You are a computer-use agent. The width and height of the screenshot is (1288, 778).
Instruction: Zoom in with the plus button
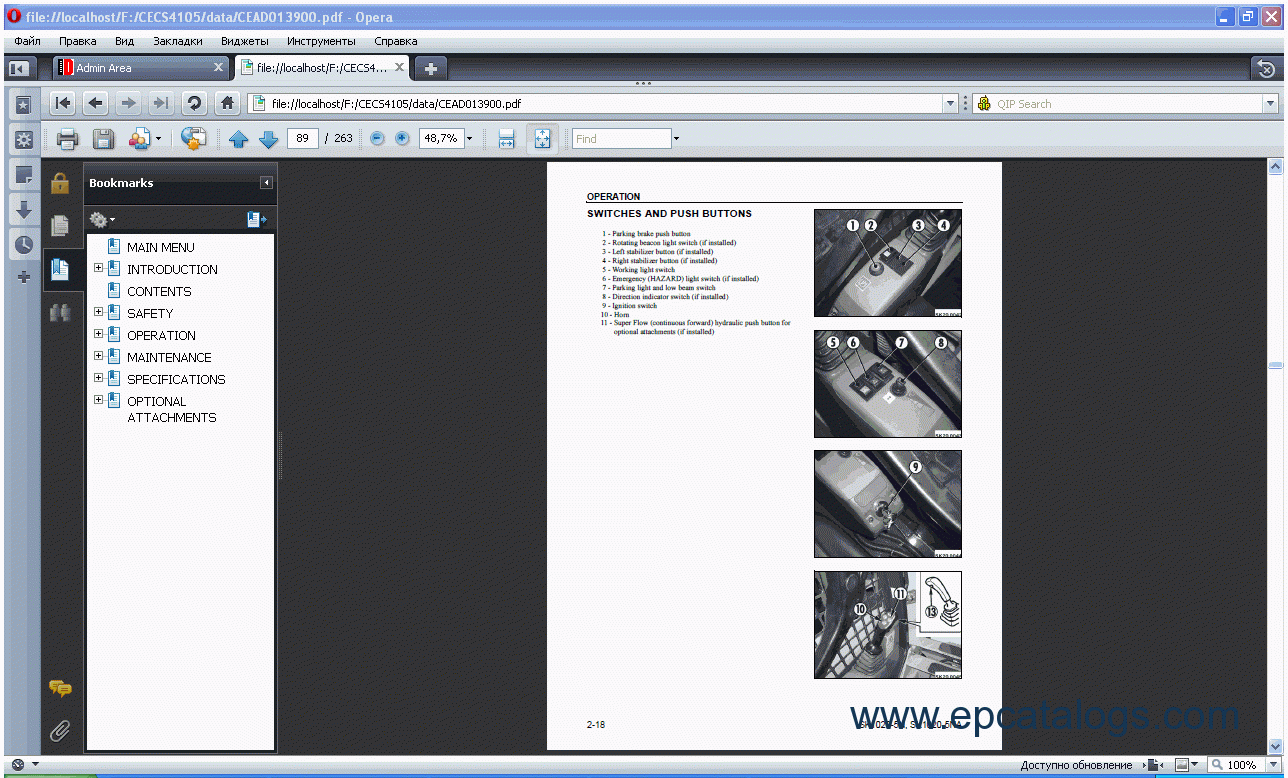[x=402, y=139]
